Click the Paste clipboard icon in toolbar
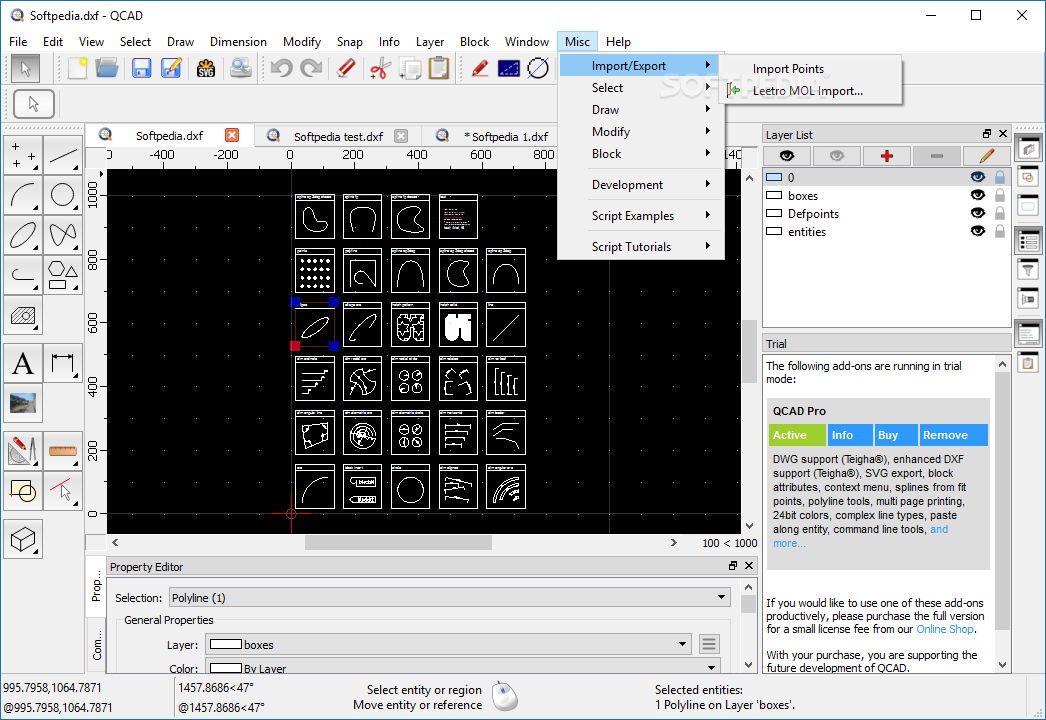1046x720 pixels. click(439, 68)
